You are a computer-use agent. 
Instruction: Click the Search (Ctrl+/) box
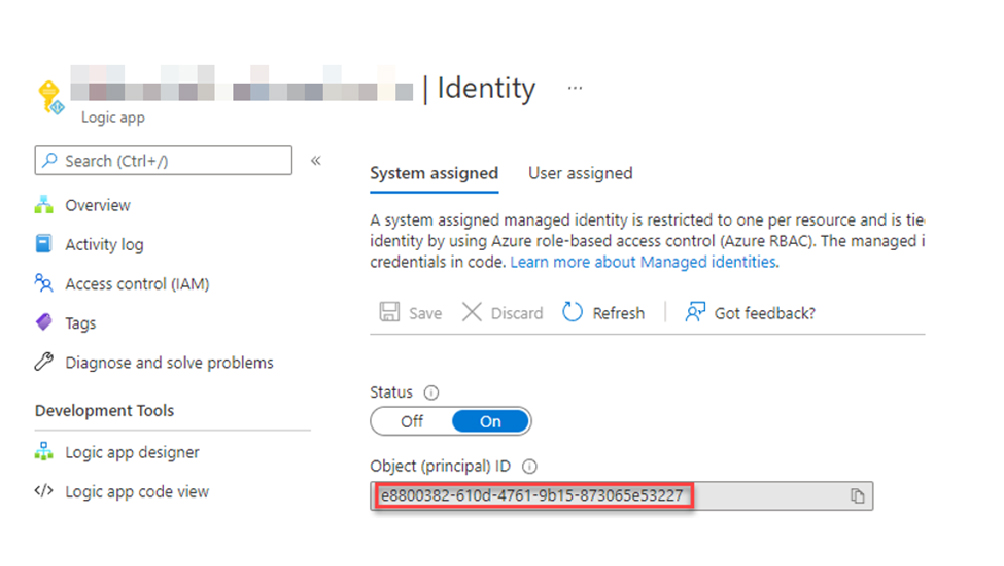(x=163, y=161)
